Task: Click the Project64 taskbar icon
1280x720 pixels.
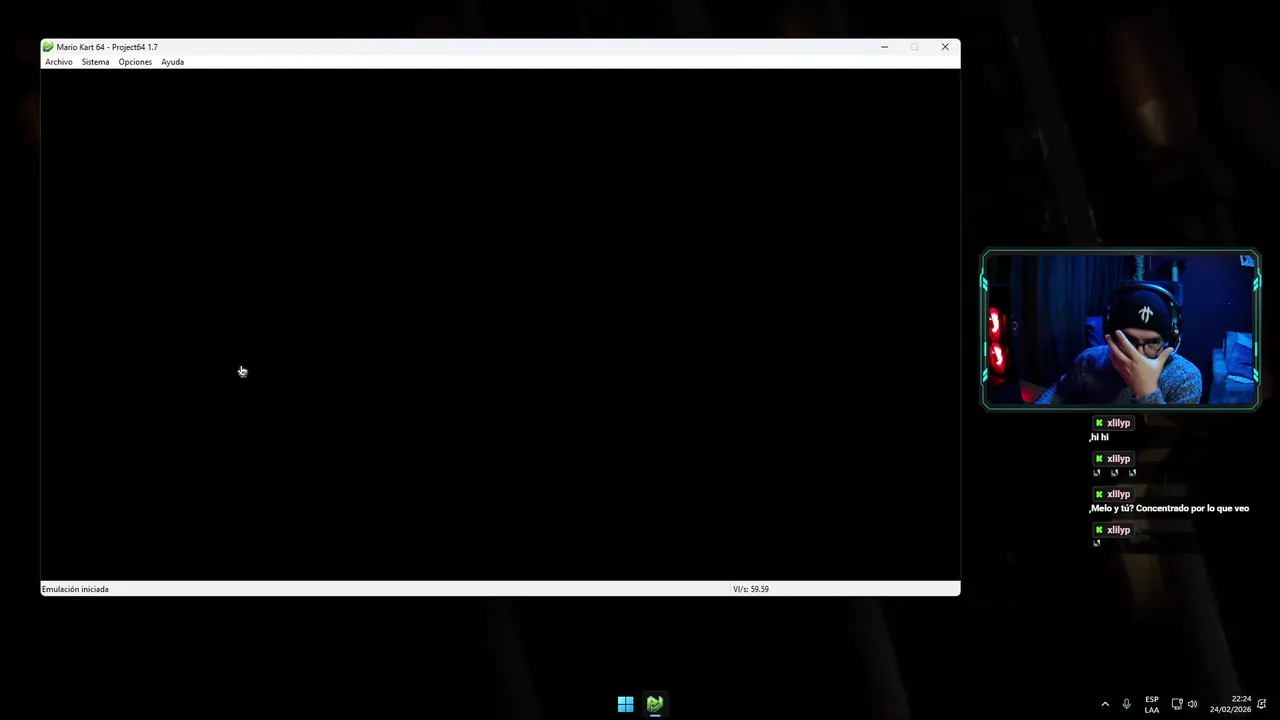Action: [x=655, y=704]
